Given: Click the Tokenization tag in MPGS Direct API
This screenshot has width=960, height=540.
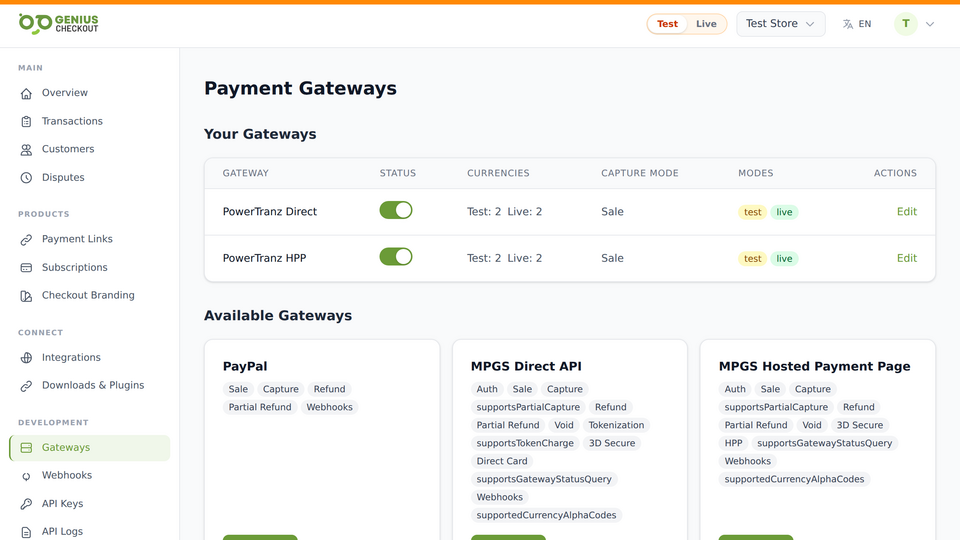Looking at the screenshot, I should (616, 425).
